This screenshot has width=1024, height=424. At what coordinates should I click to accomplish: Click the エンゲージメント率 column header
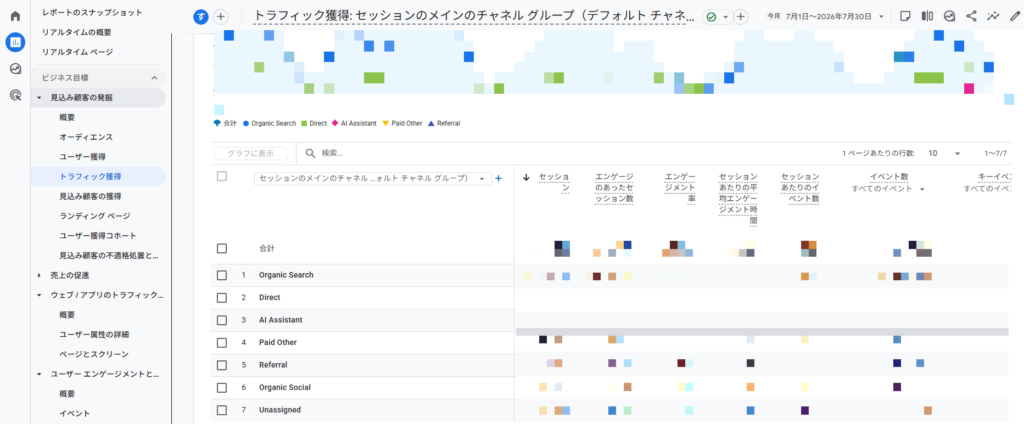point(679,189)
